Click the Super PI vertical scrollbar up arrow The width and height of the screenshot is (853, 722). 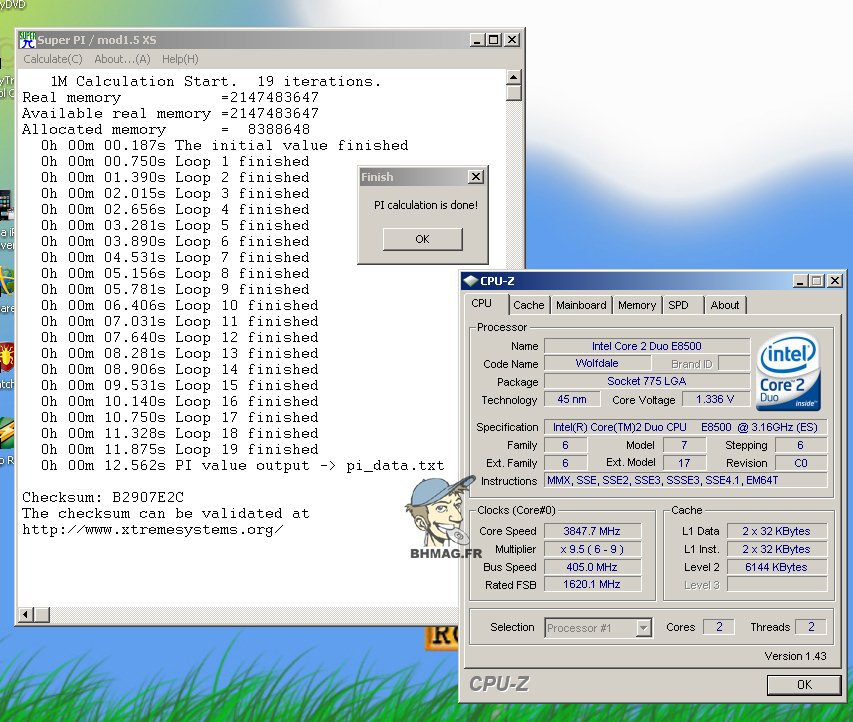pos(513,77)
